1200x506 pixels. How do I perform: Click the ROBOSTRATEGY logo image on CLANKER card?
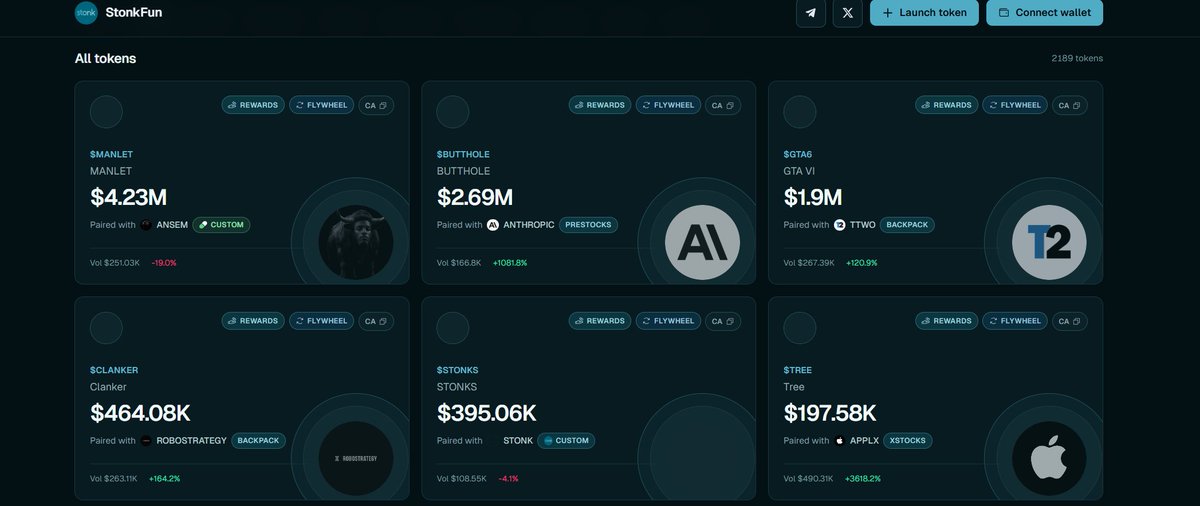pos(356,458)
